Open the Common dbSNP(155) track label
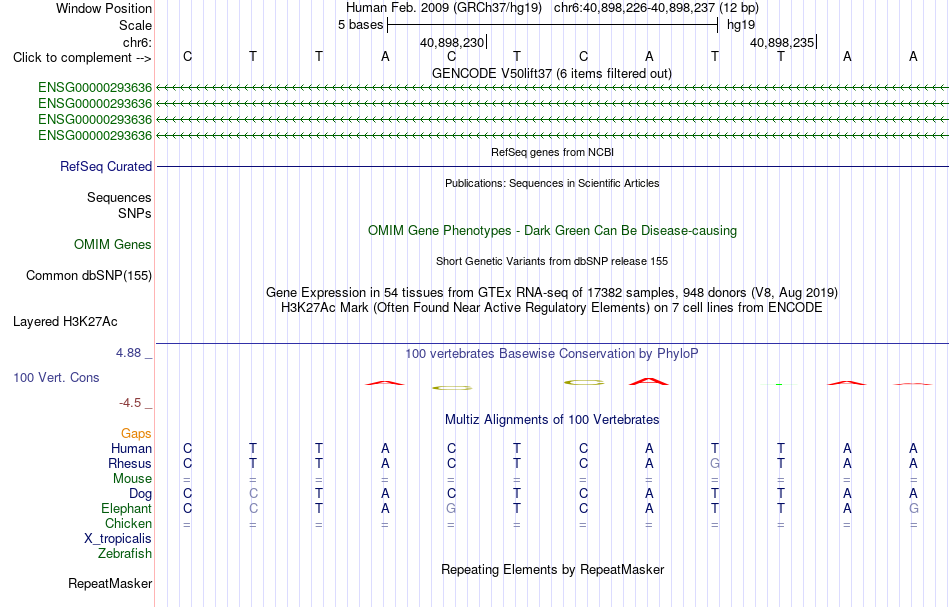Viewport: 950px width, 607px height. tap(88, 276)
